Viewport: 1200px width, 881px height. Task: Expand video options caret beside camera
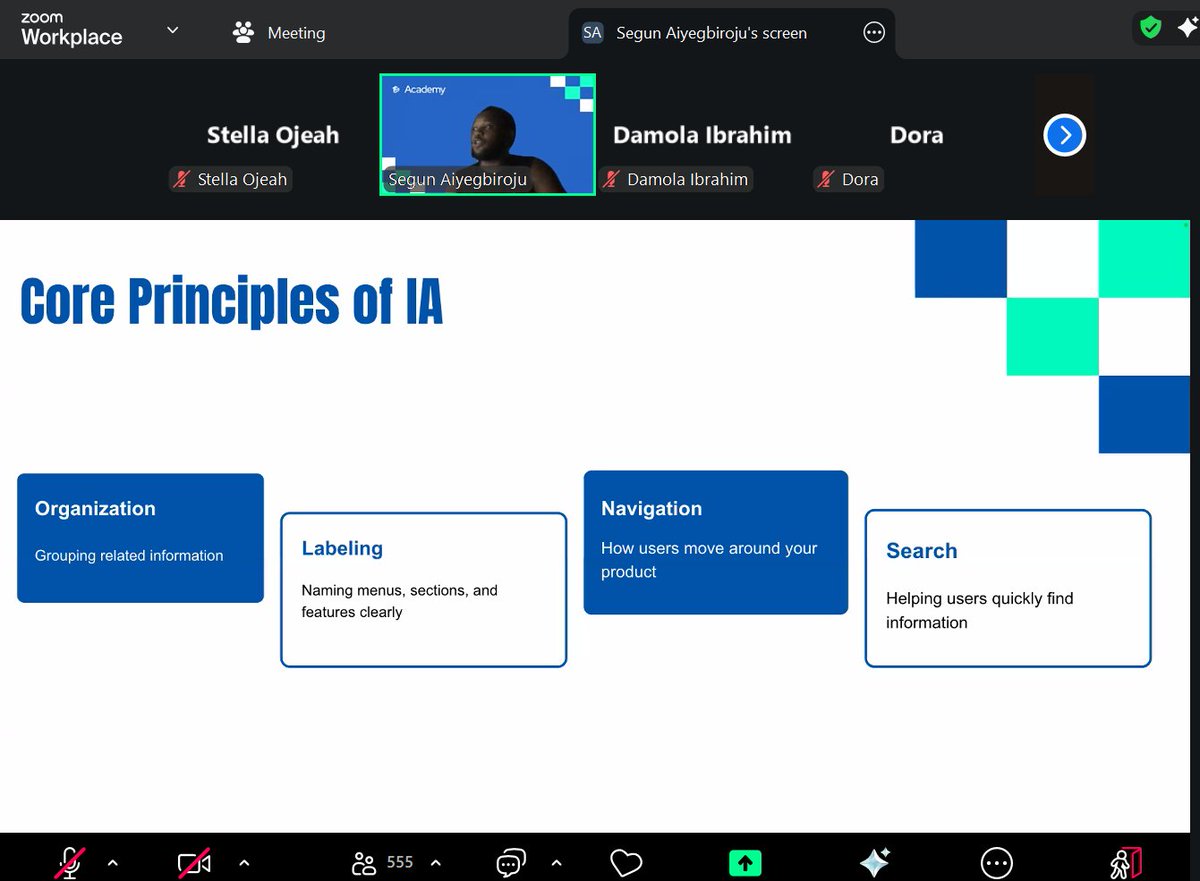point(244,862)
